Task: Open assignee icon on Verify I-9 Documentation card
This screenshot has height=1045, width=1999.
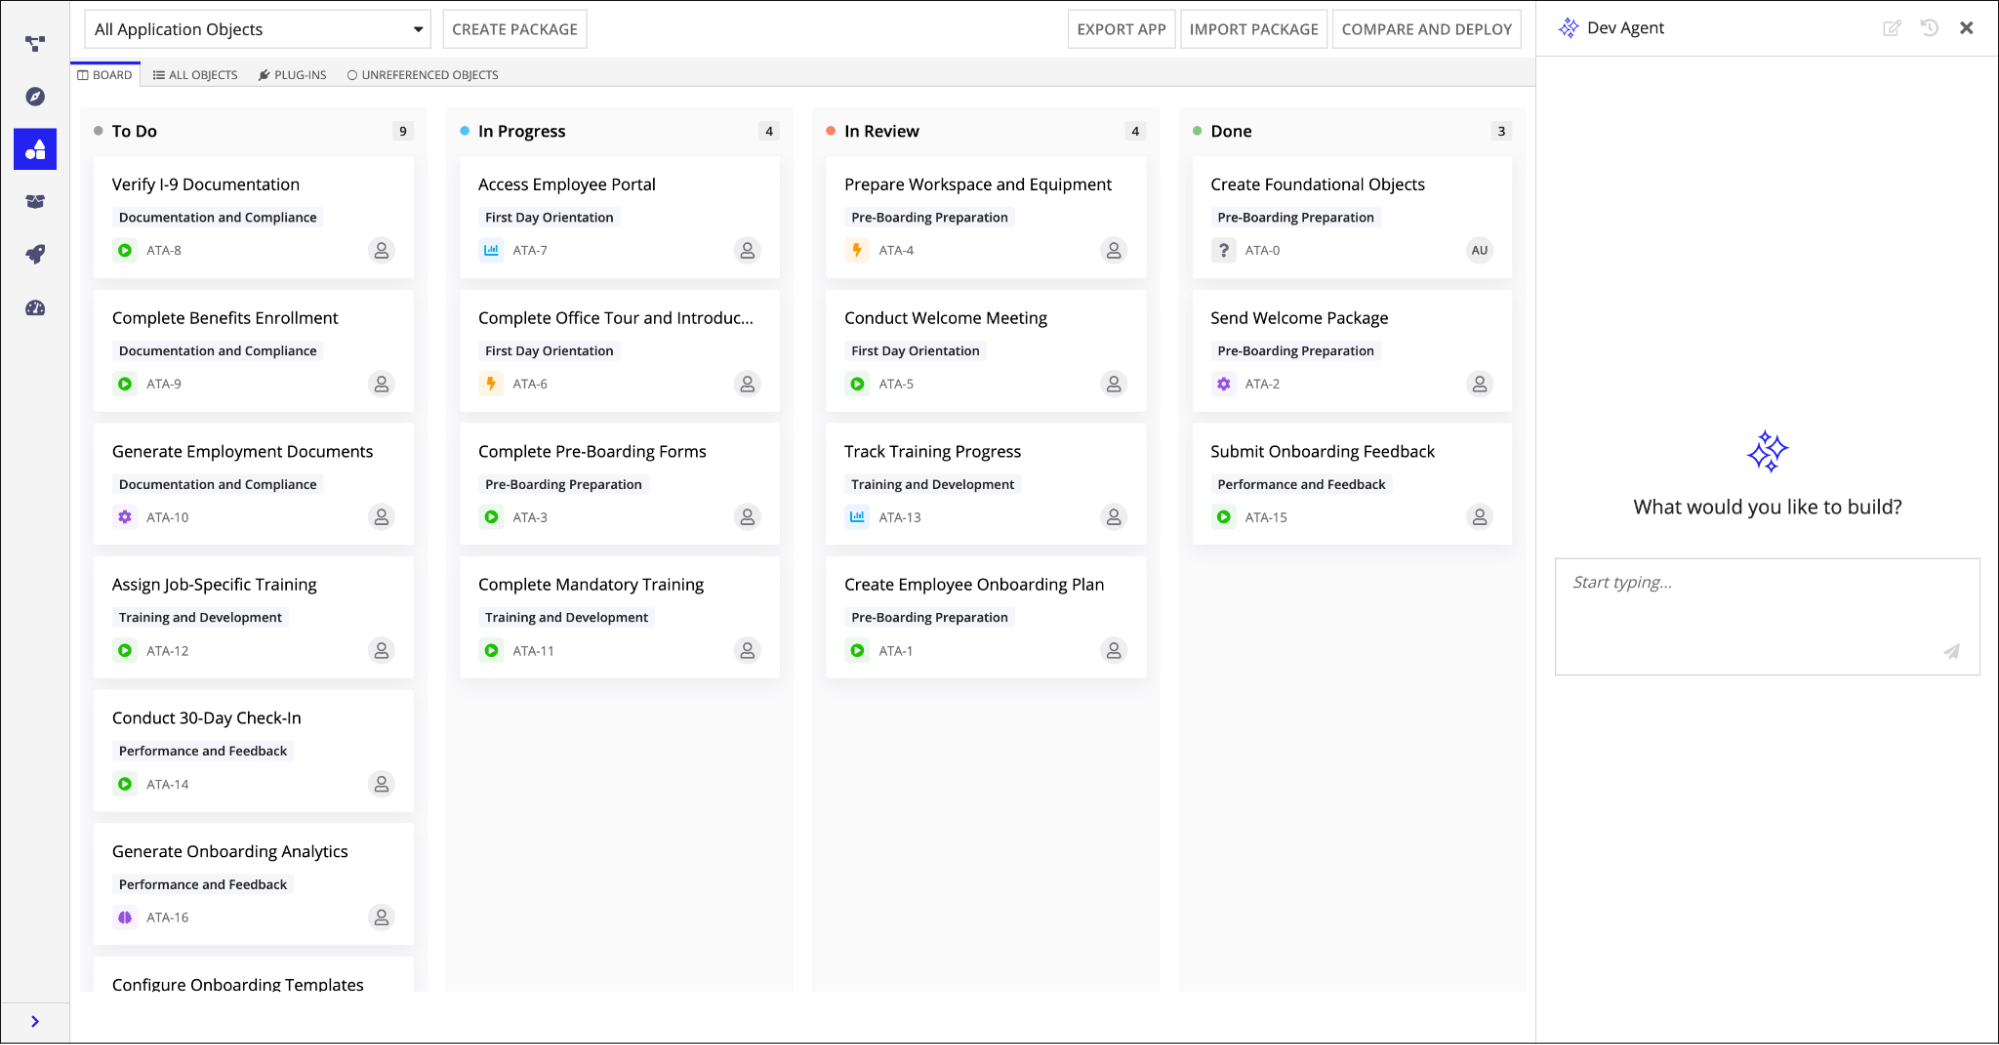Action: (381, 250)
